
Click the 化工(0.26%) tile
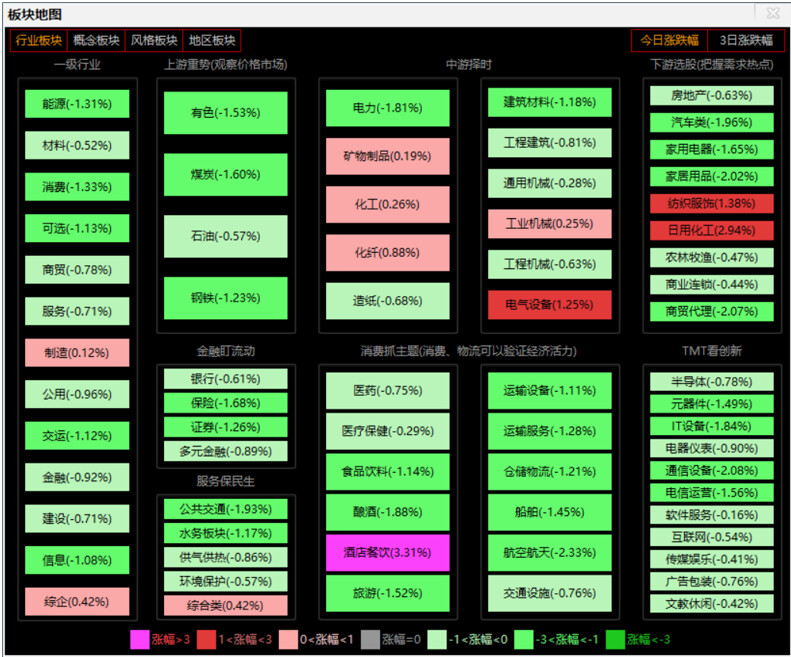pos(387,204)
